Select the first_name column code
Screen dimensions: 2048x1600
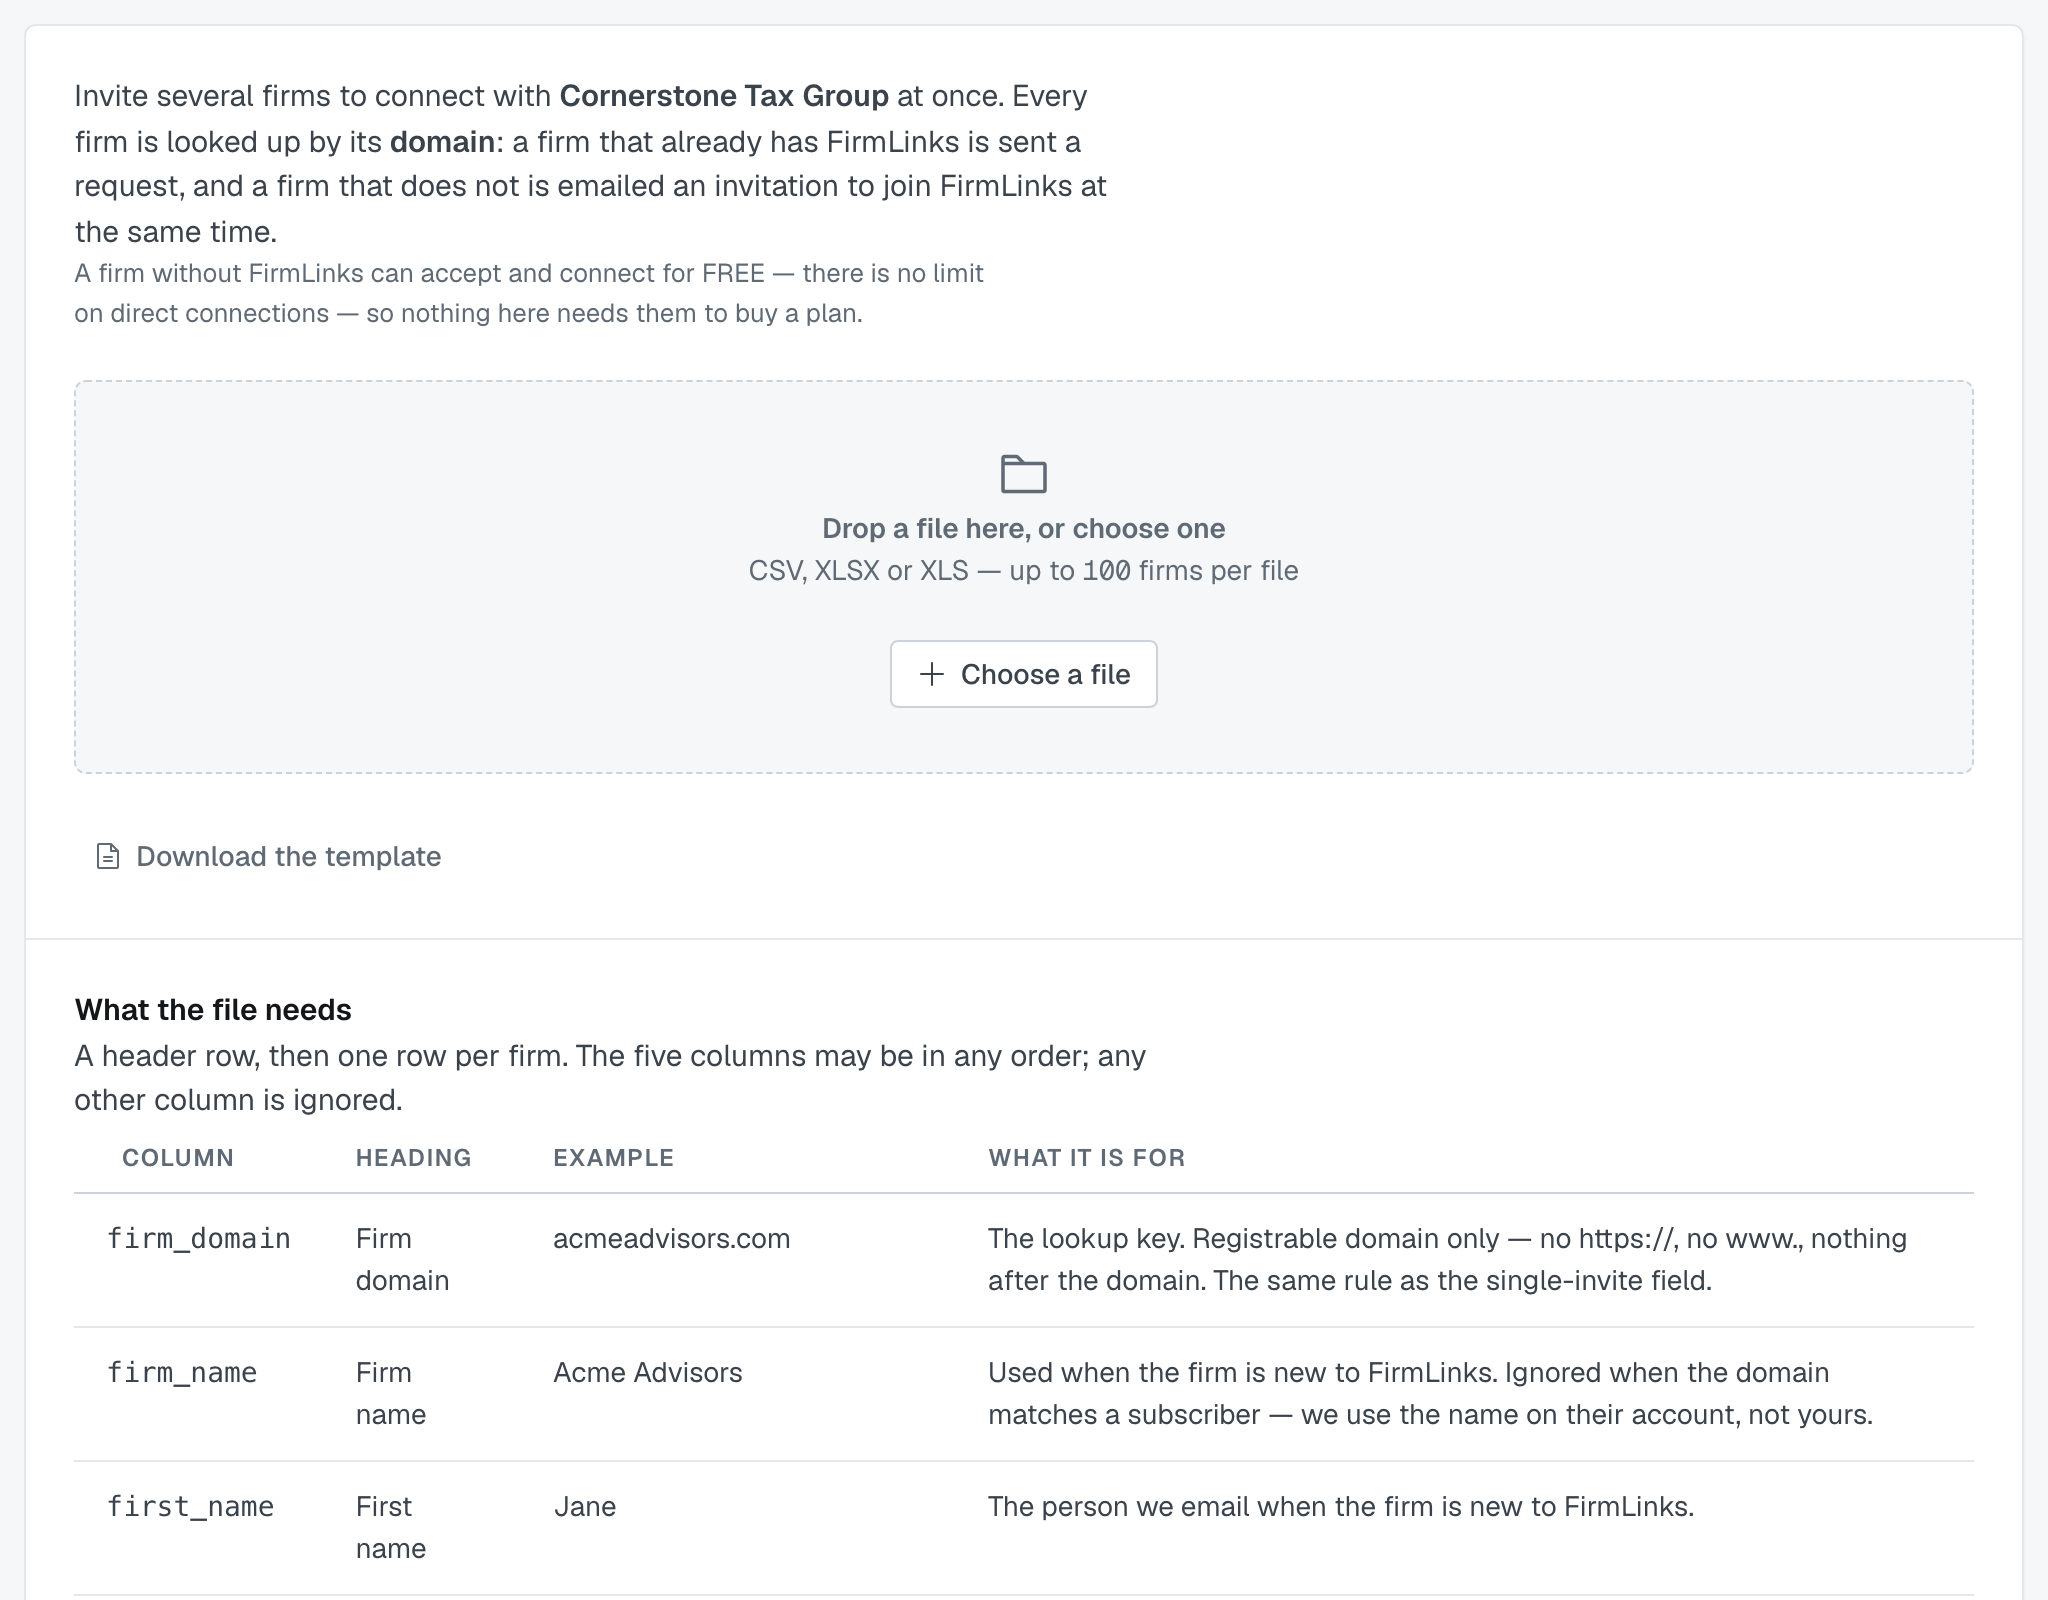click(190, 1507)
